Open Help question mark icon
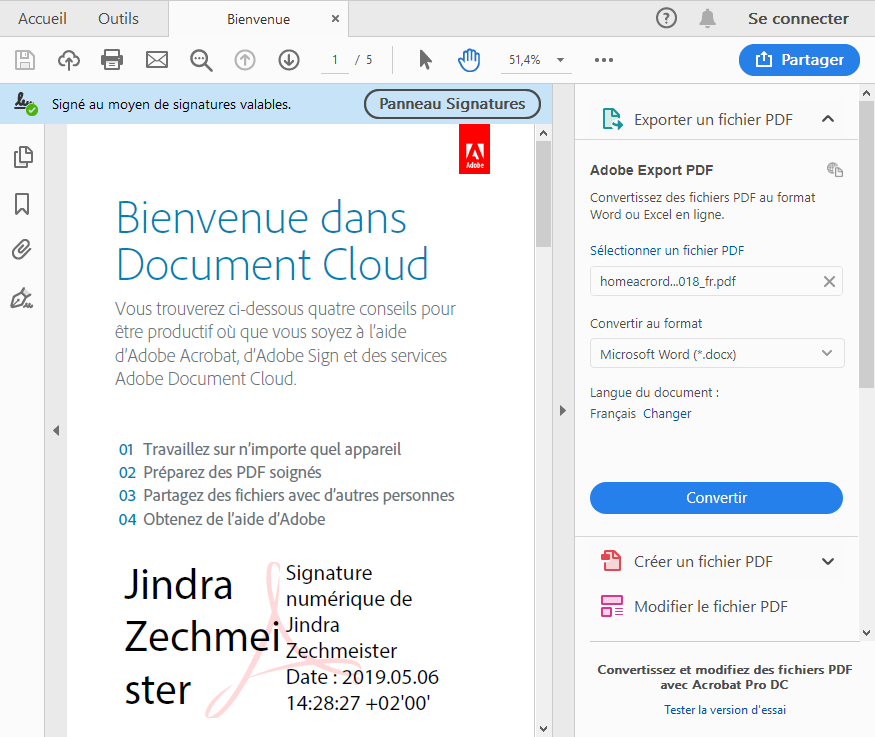This screenshot has width=875, height=737. point(666,18)
